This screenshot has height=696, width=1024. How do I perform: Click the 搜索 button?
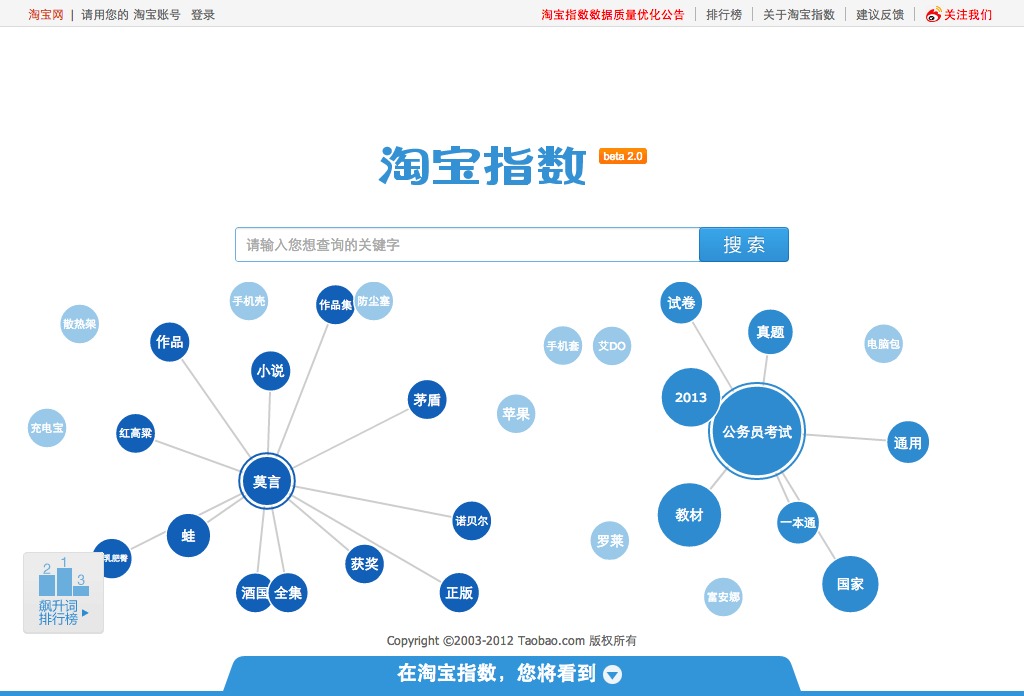click(743, 245)
